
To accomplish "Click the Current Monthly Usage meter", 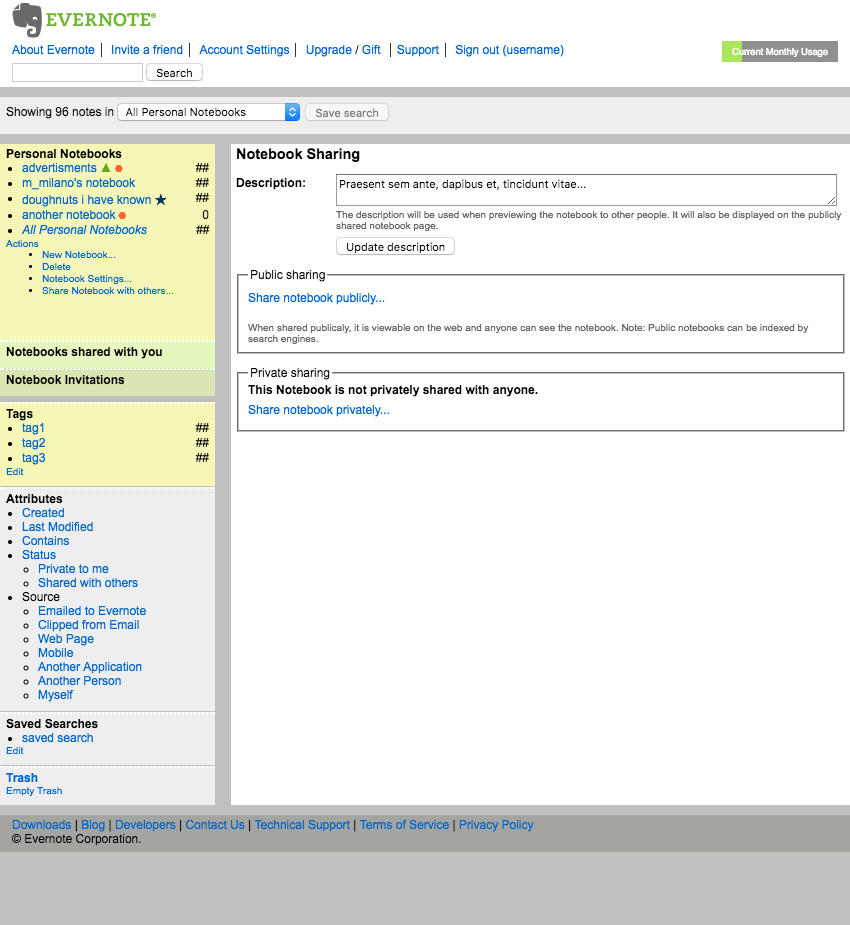I will click(780, 51).
